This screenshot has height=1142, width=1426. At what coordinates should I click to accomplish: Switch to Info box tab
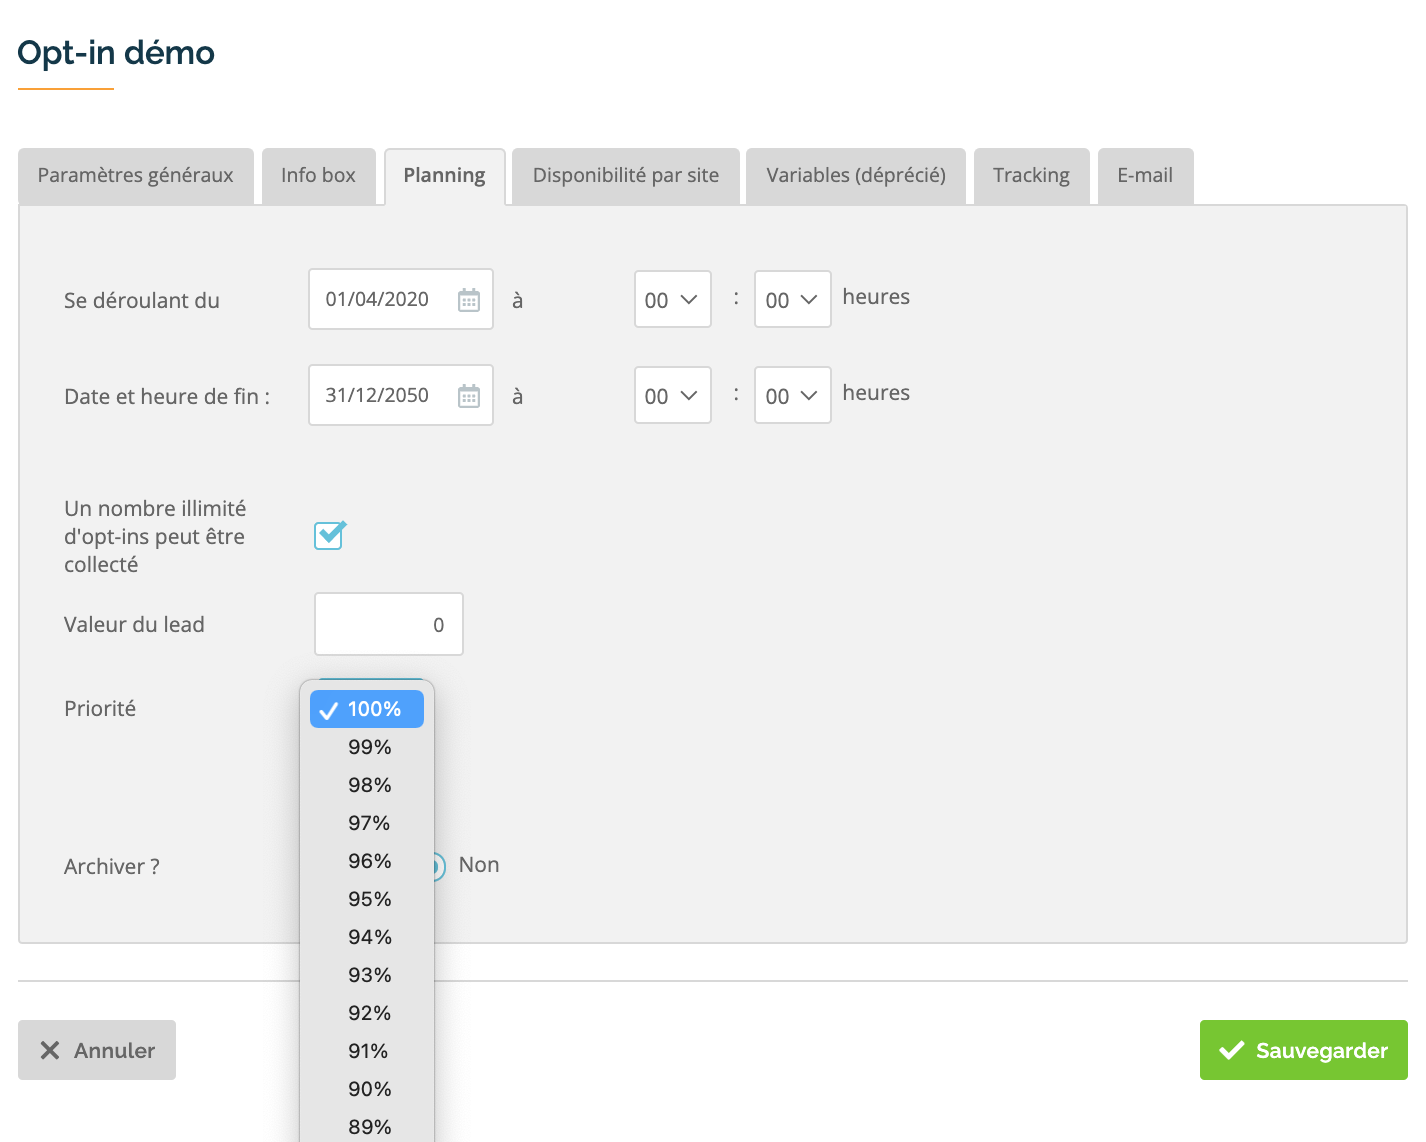click(318, 176)
